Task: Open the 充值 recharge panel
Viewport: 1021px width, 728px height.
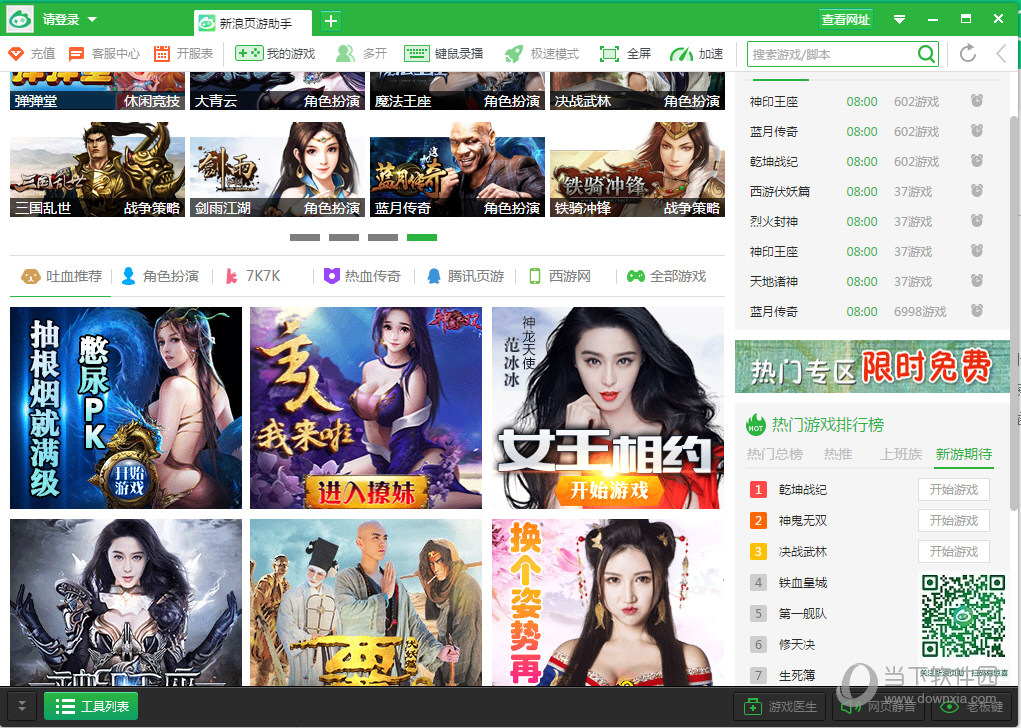Action: (41, 54)
